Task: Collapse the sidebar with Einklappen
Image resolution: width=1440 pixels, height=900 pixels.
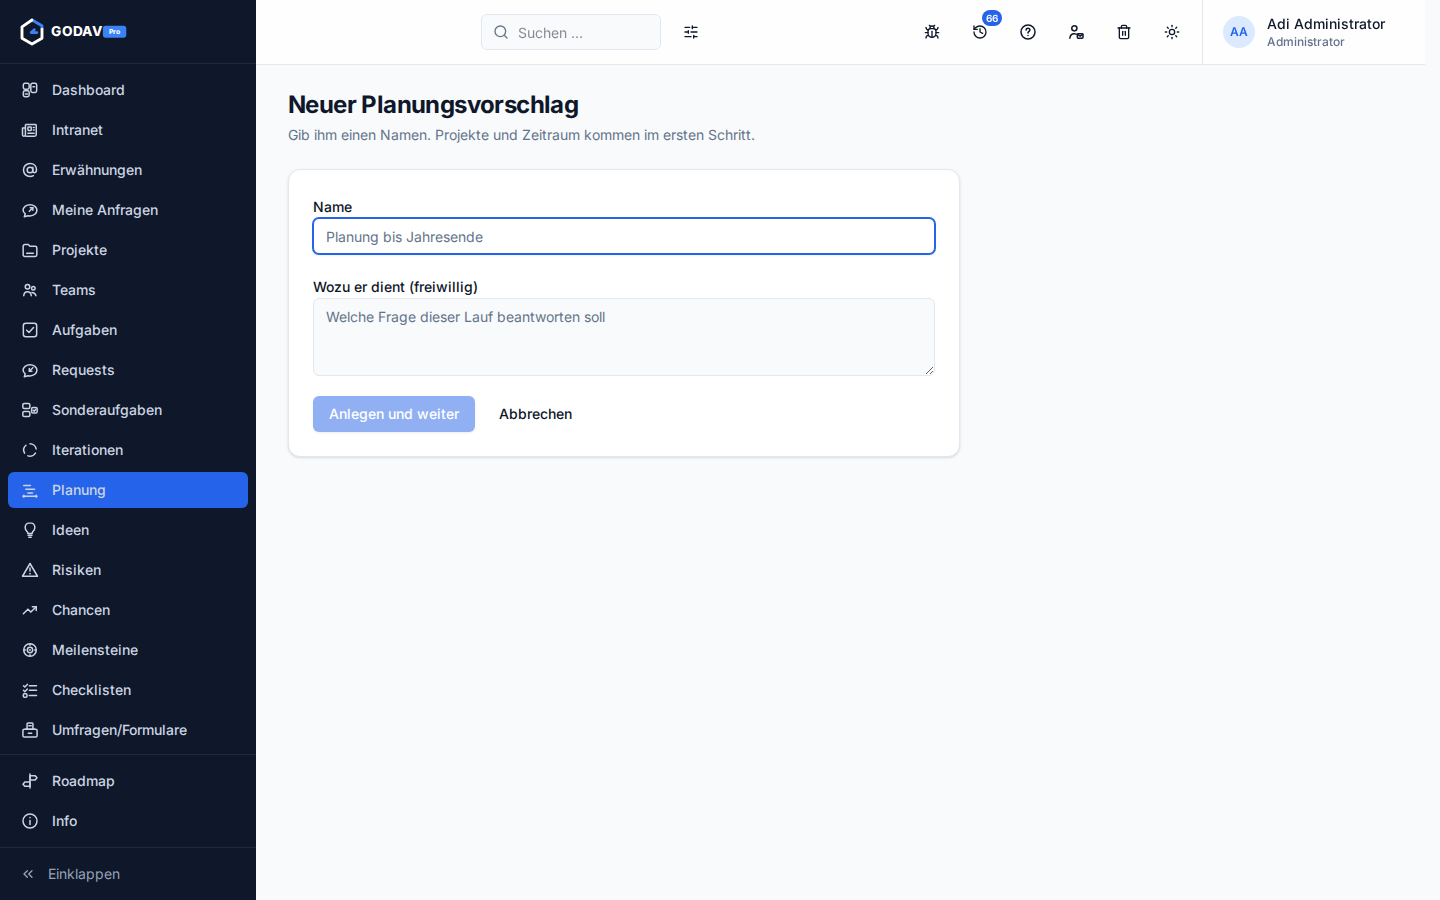Action: click(128, 874)
